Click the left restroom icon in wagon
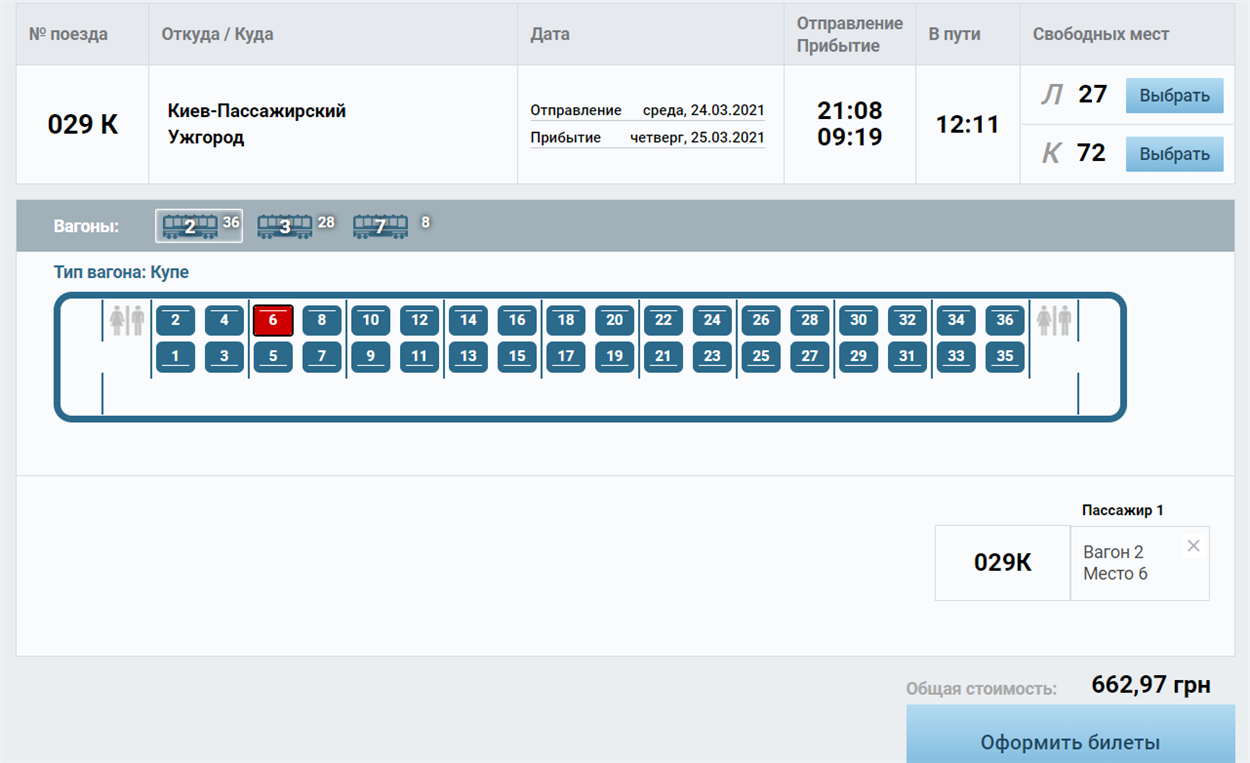This screenshot has height=763, width=1250. [127, 321]
